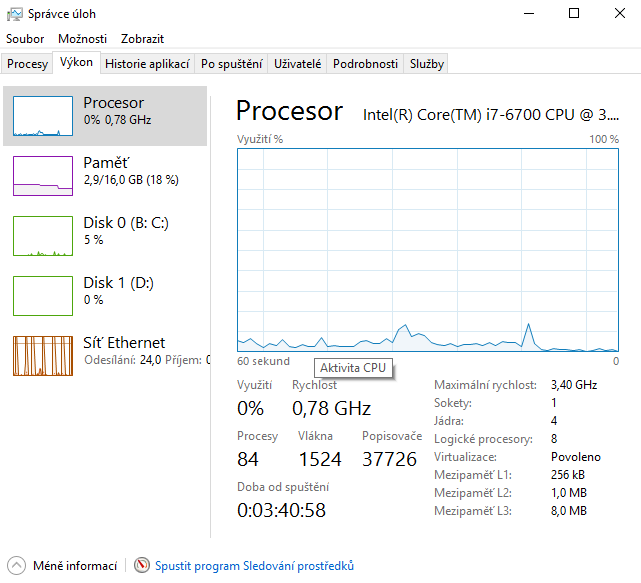The height and width of the screenshot is (583, 641).
Task: Open the Podrobnosti tab
Action: coord(365,64)
